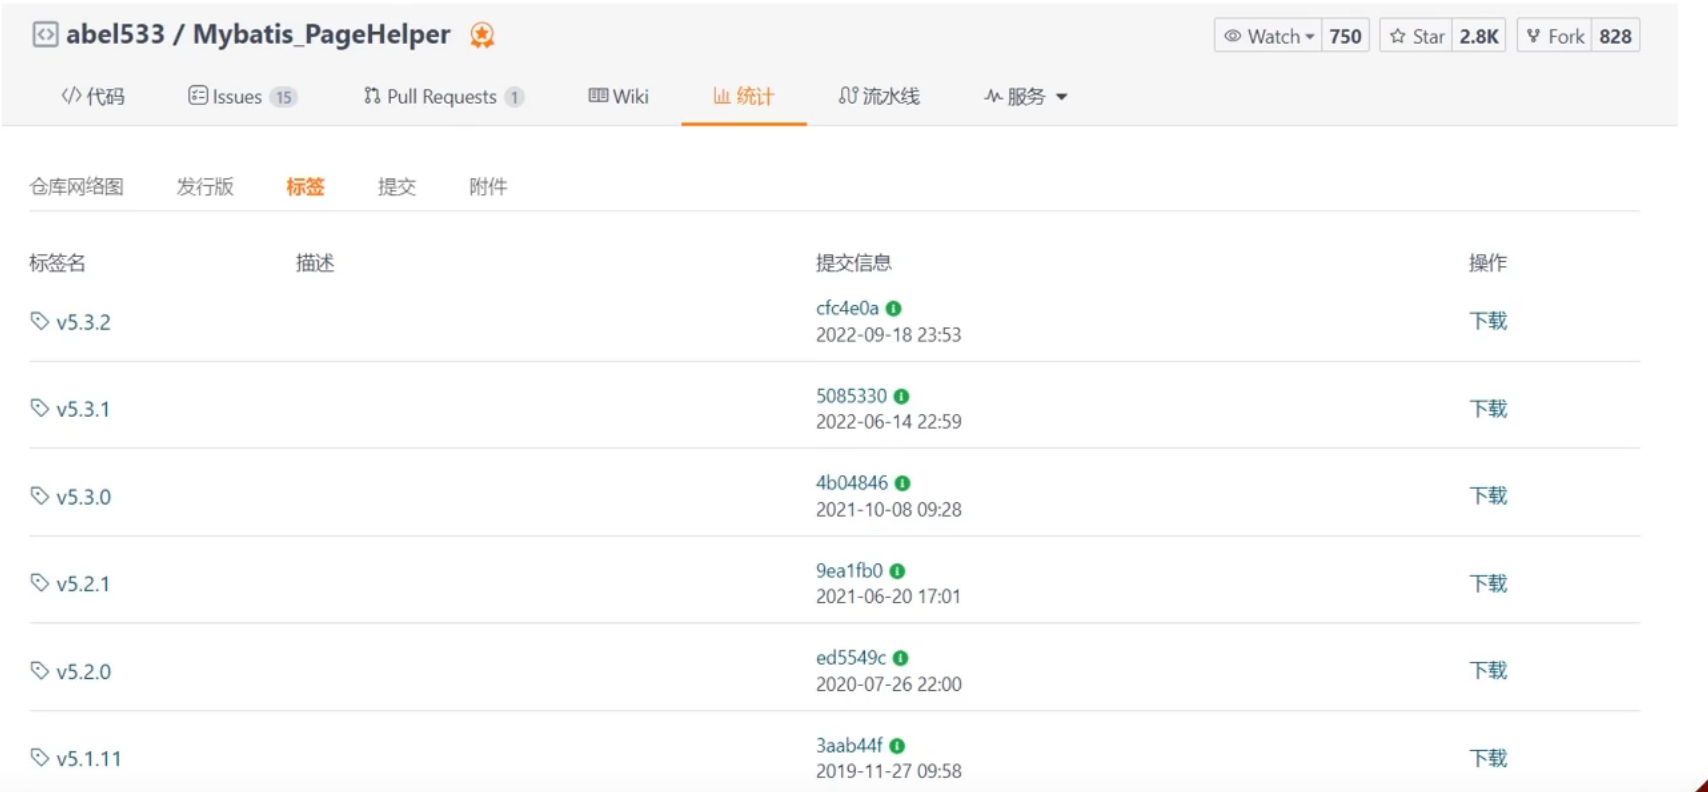Open the 服务 dropdown menu
This screenshot has width=1708, height=792.
1026,96
